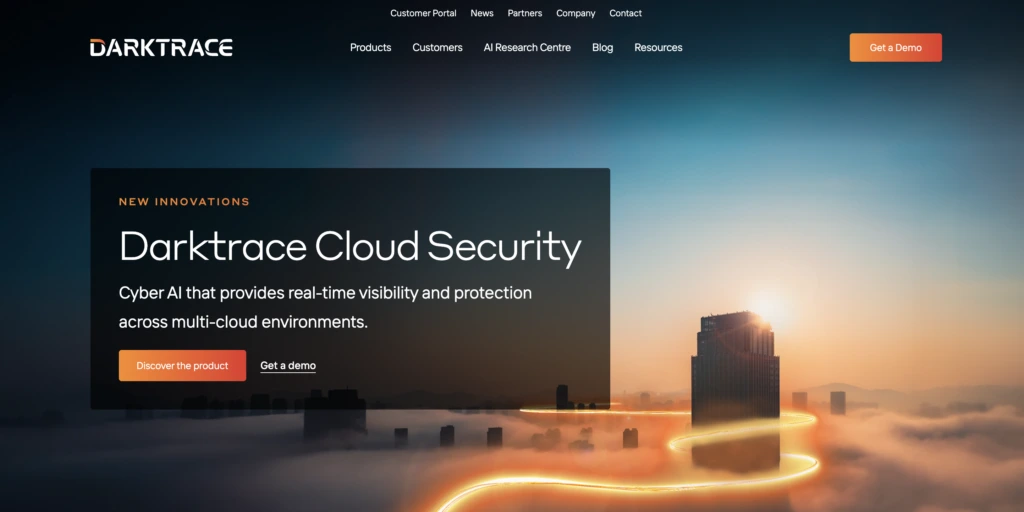Image resolution: width=1024 pixels, height=512 pixels.
Task: Open the Customer Portal link
Action: pyautogui.click(x=423, y=13)
